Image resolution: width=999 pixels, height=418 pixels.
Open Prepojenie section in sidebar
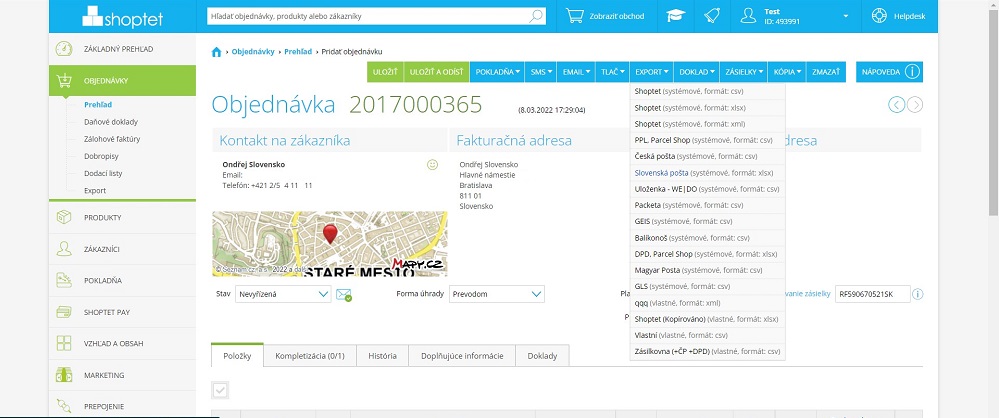point(122,407)
